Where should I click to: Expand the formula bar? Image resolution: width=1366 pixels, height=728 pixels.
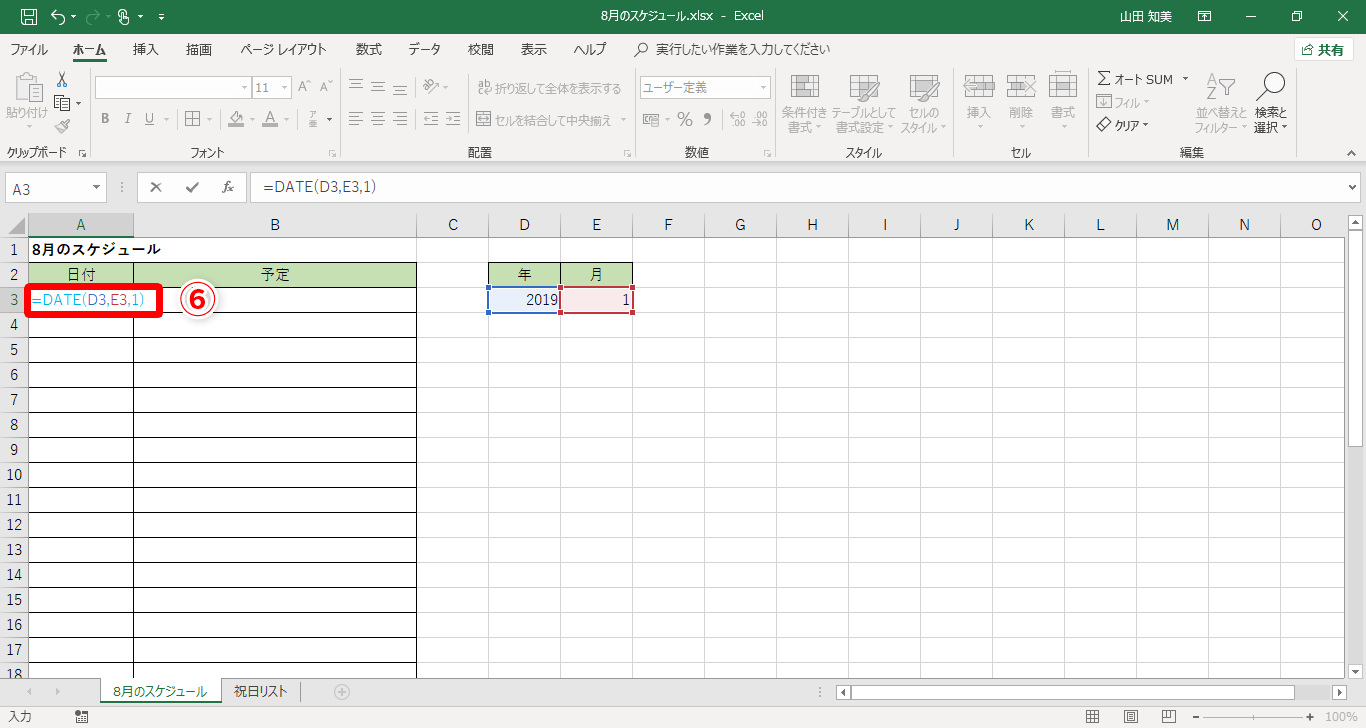(x=1353, y=187)
